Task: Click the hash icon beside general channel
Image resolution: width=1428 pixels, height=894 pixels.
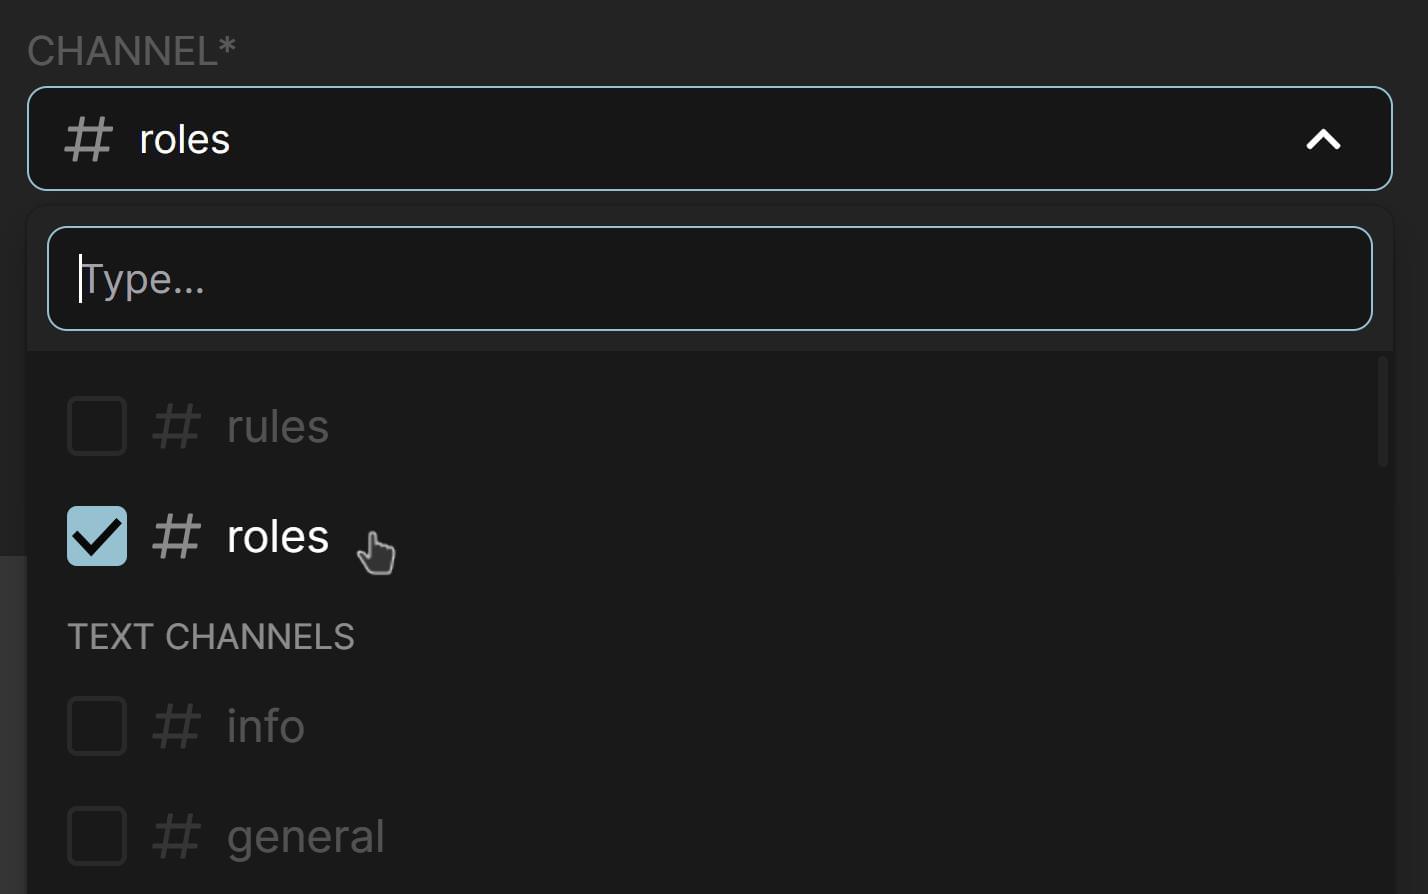Action: coord(176,836)
